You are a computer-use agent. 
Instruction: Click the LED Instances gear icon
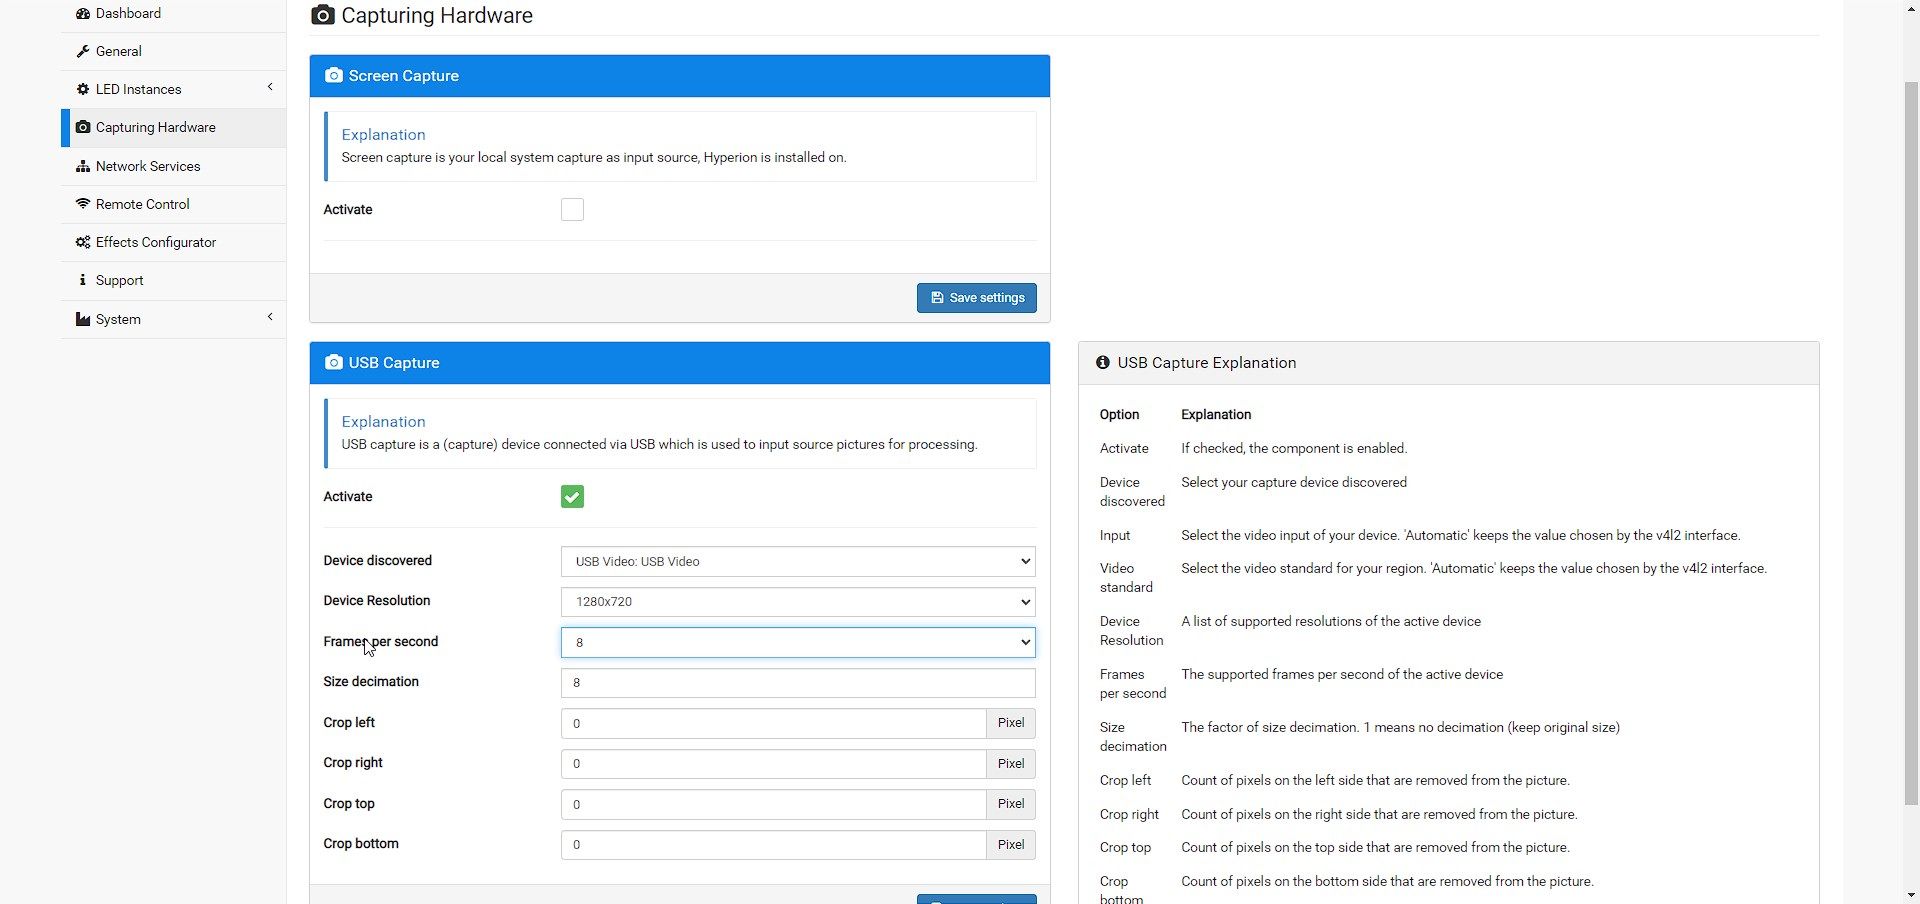click(83, 90)
